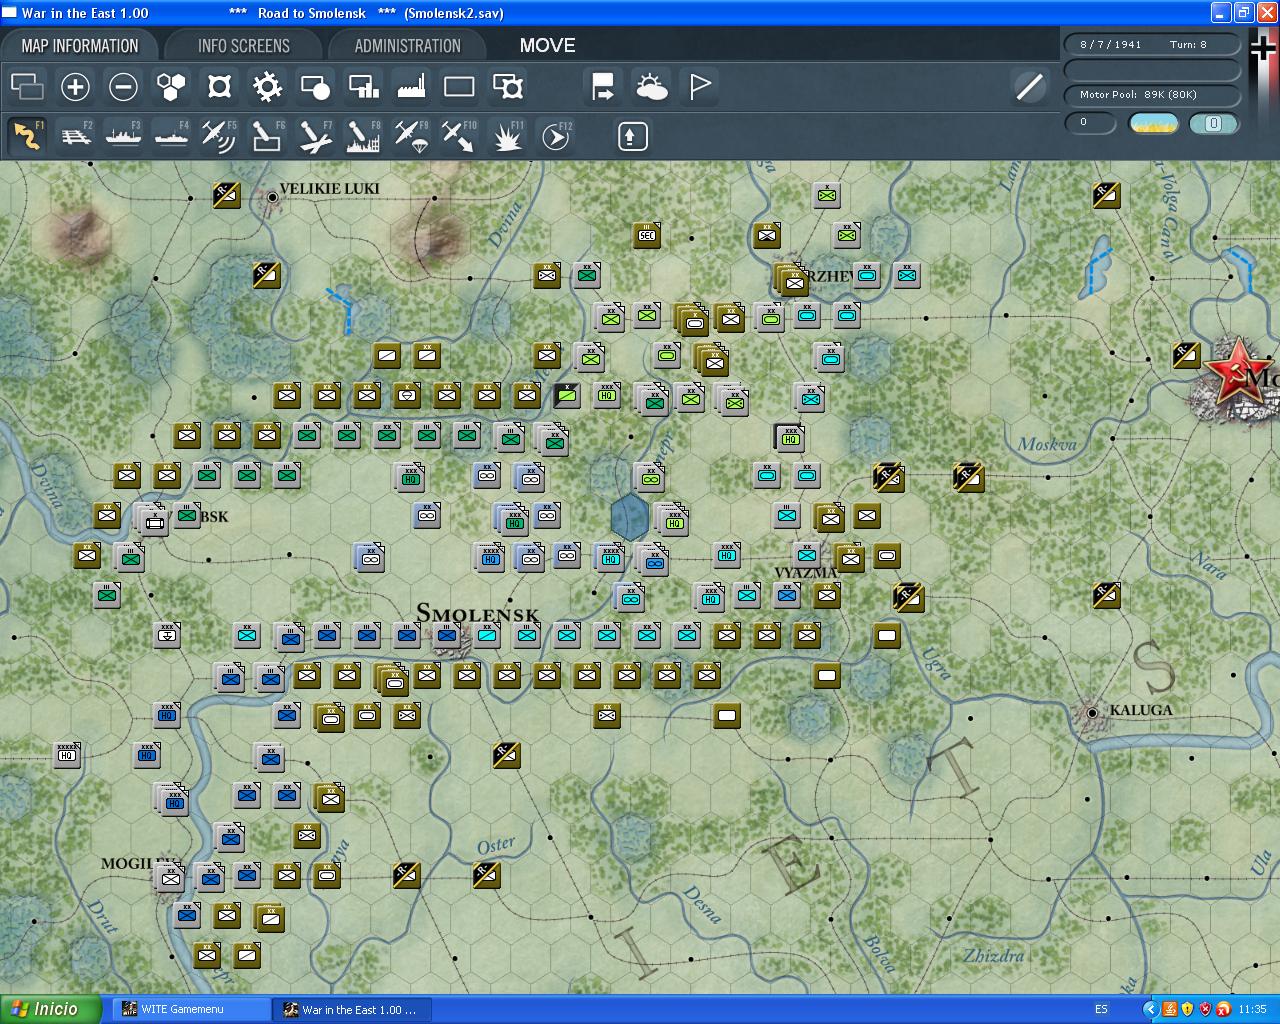Select F2 rail mode
This screenshot has width=1280, height=1024.
click(75, 136)
